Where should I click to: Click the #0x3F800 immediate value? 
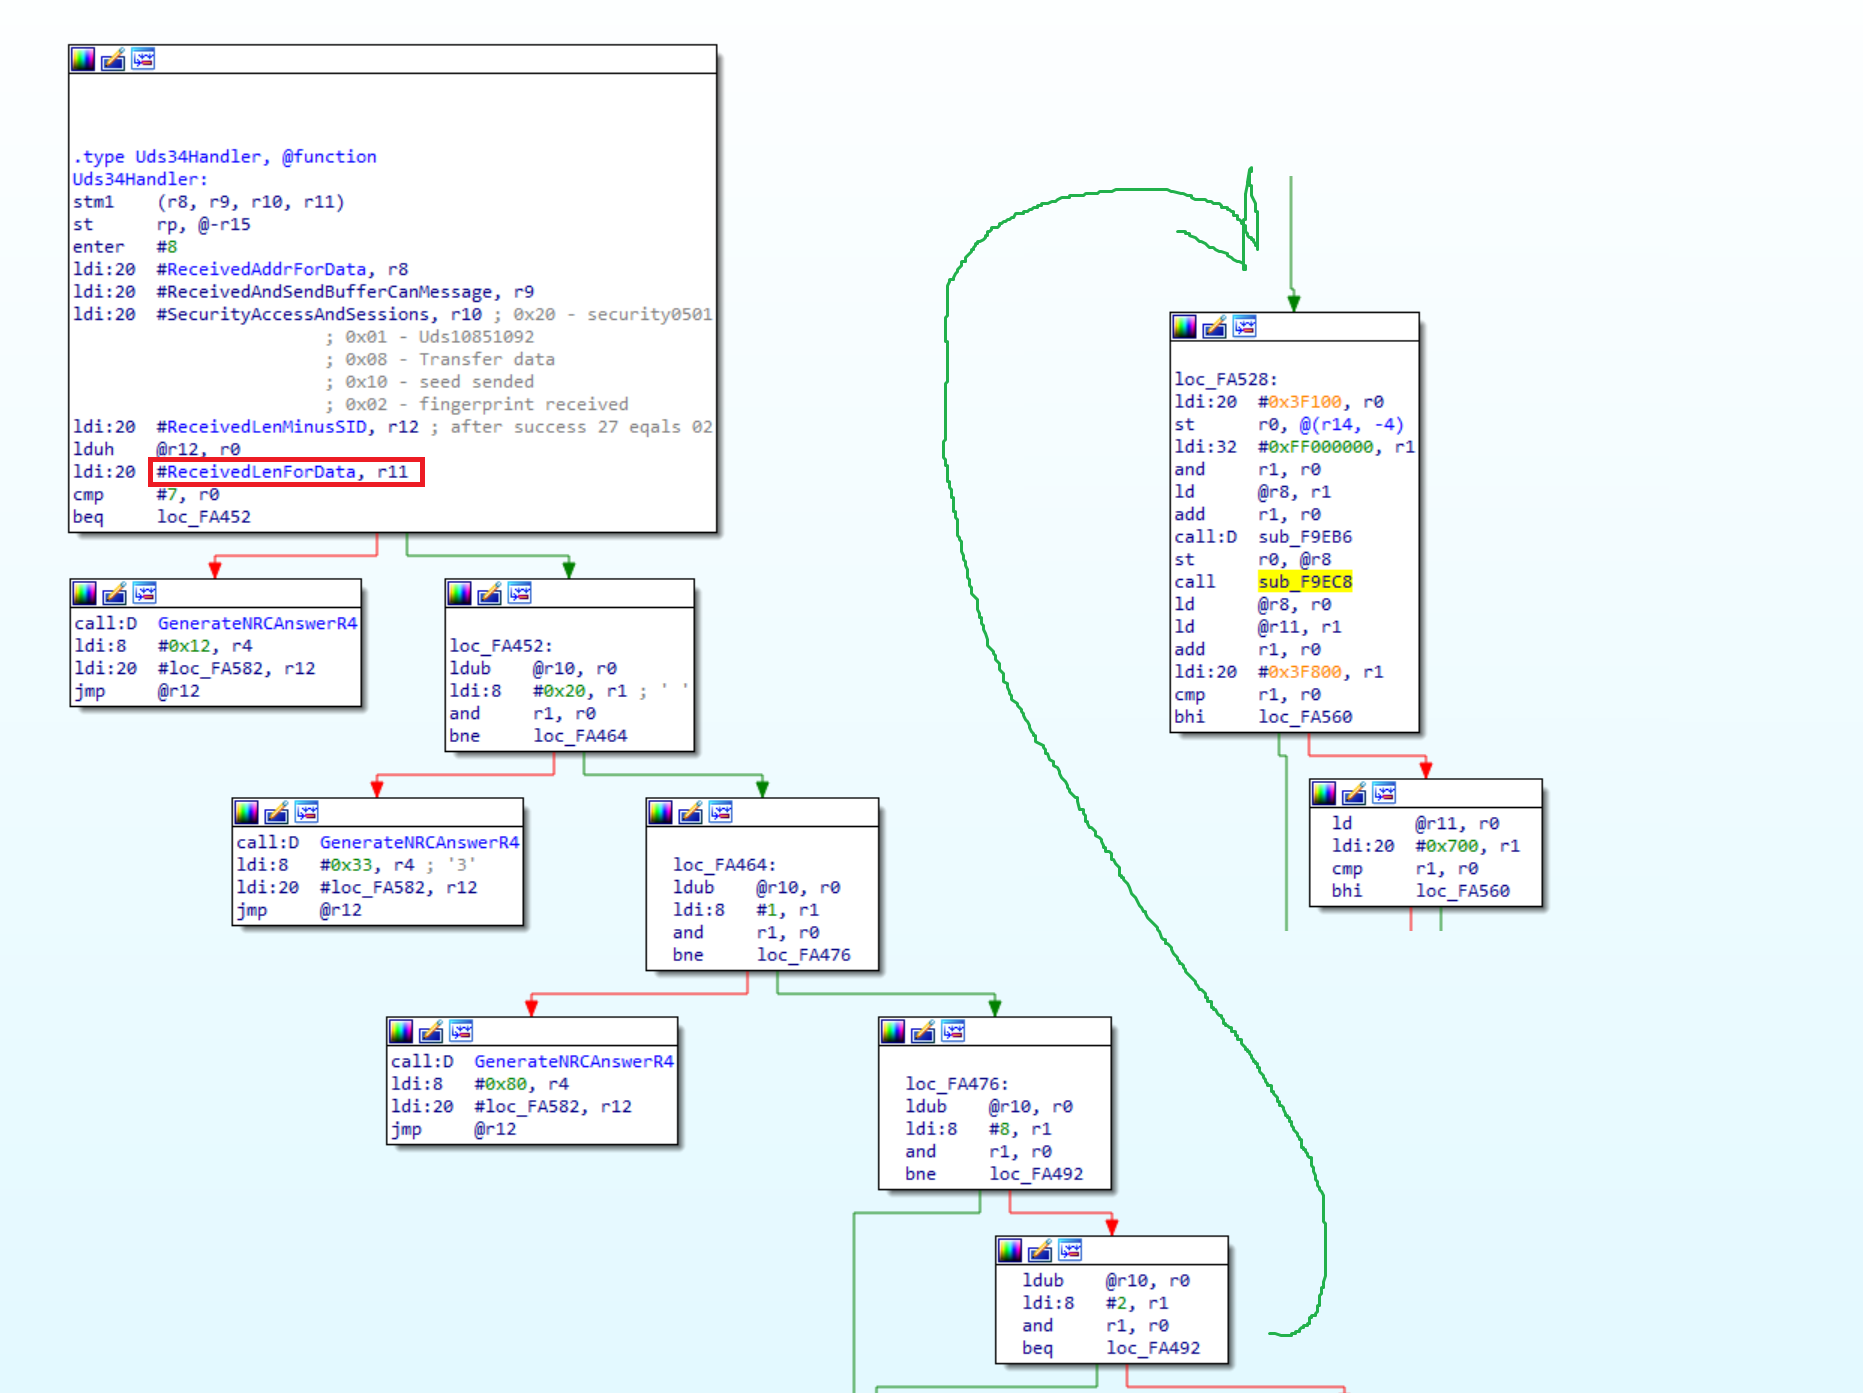click(x=1300, y=672)
